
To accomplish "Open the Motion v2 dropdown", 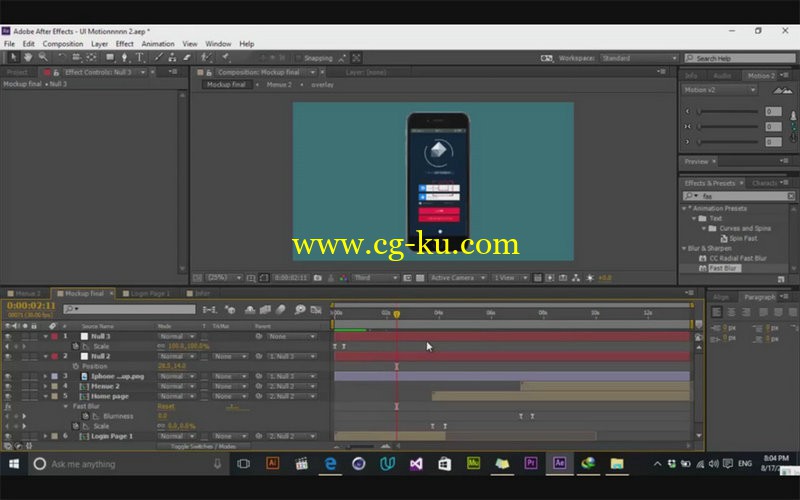I will (x=719, y=90).
